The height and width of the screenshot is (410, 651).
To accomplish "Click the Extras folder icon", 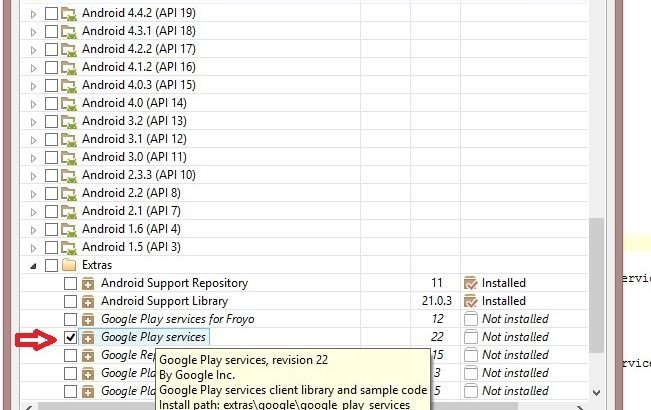I will [x=70, y=265].
